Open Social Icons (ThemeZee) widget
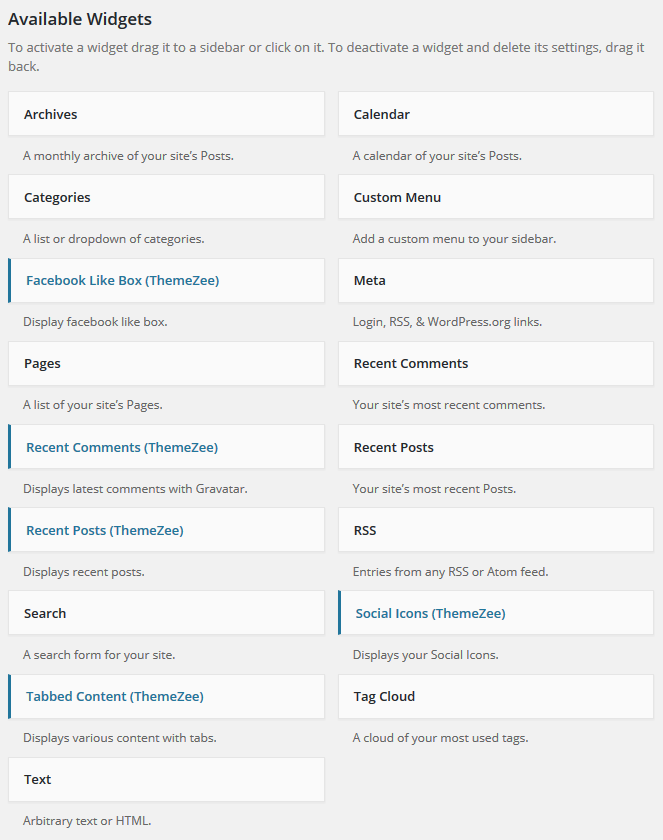Image resolution: width=663 pixels, height=840 pixels. [496, 613]
